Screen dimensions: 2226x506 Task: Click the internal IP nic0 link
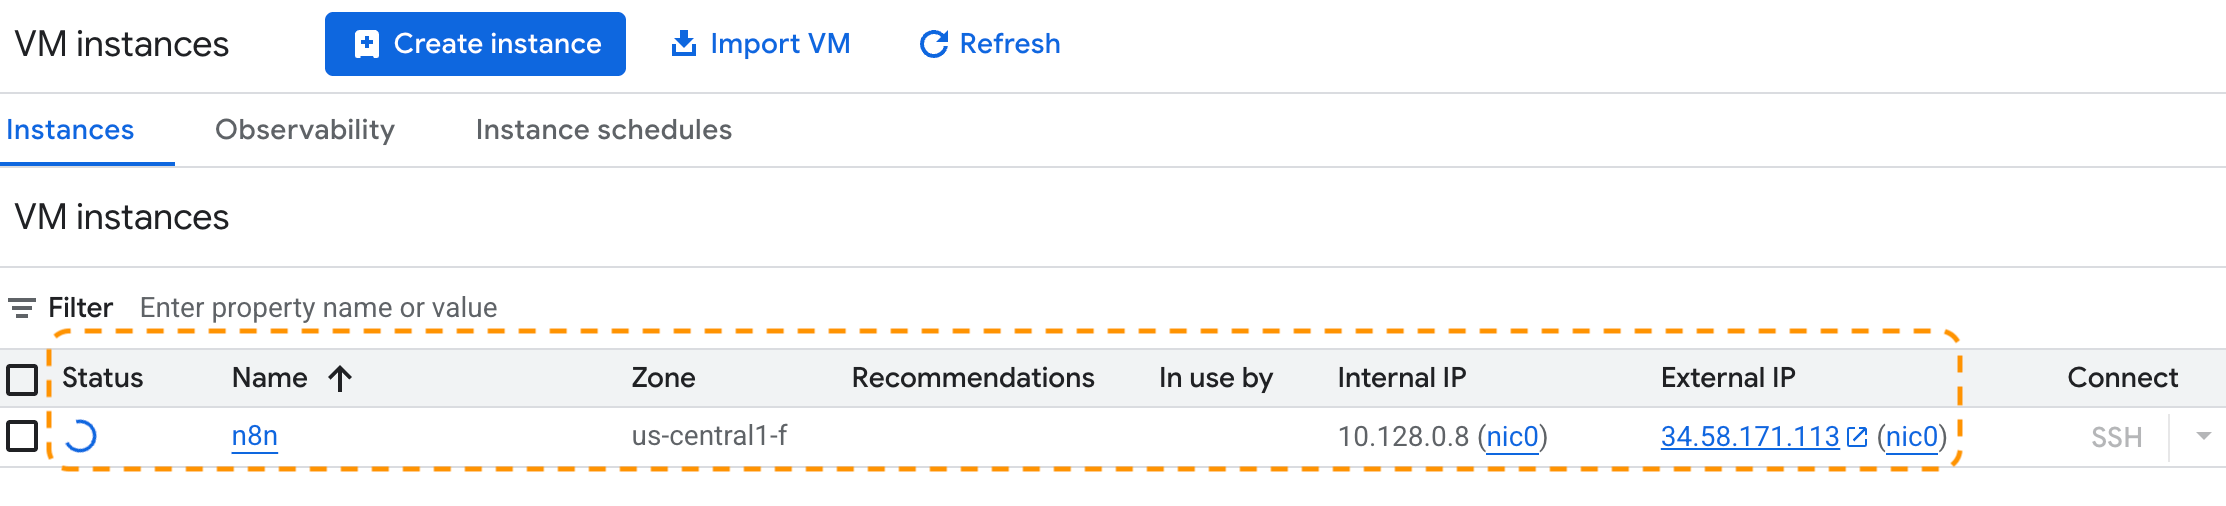[x=1512, y=436]
